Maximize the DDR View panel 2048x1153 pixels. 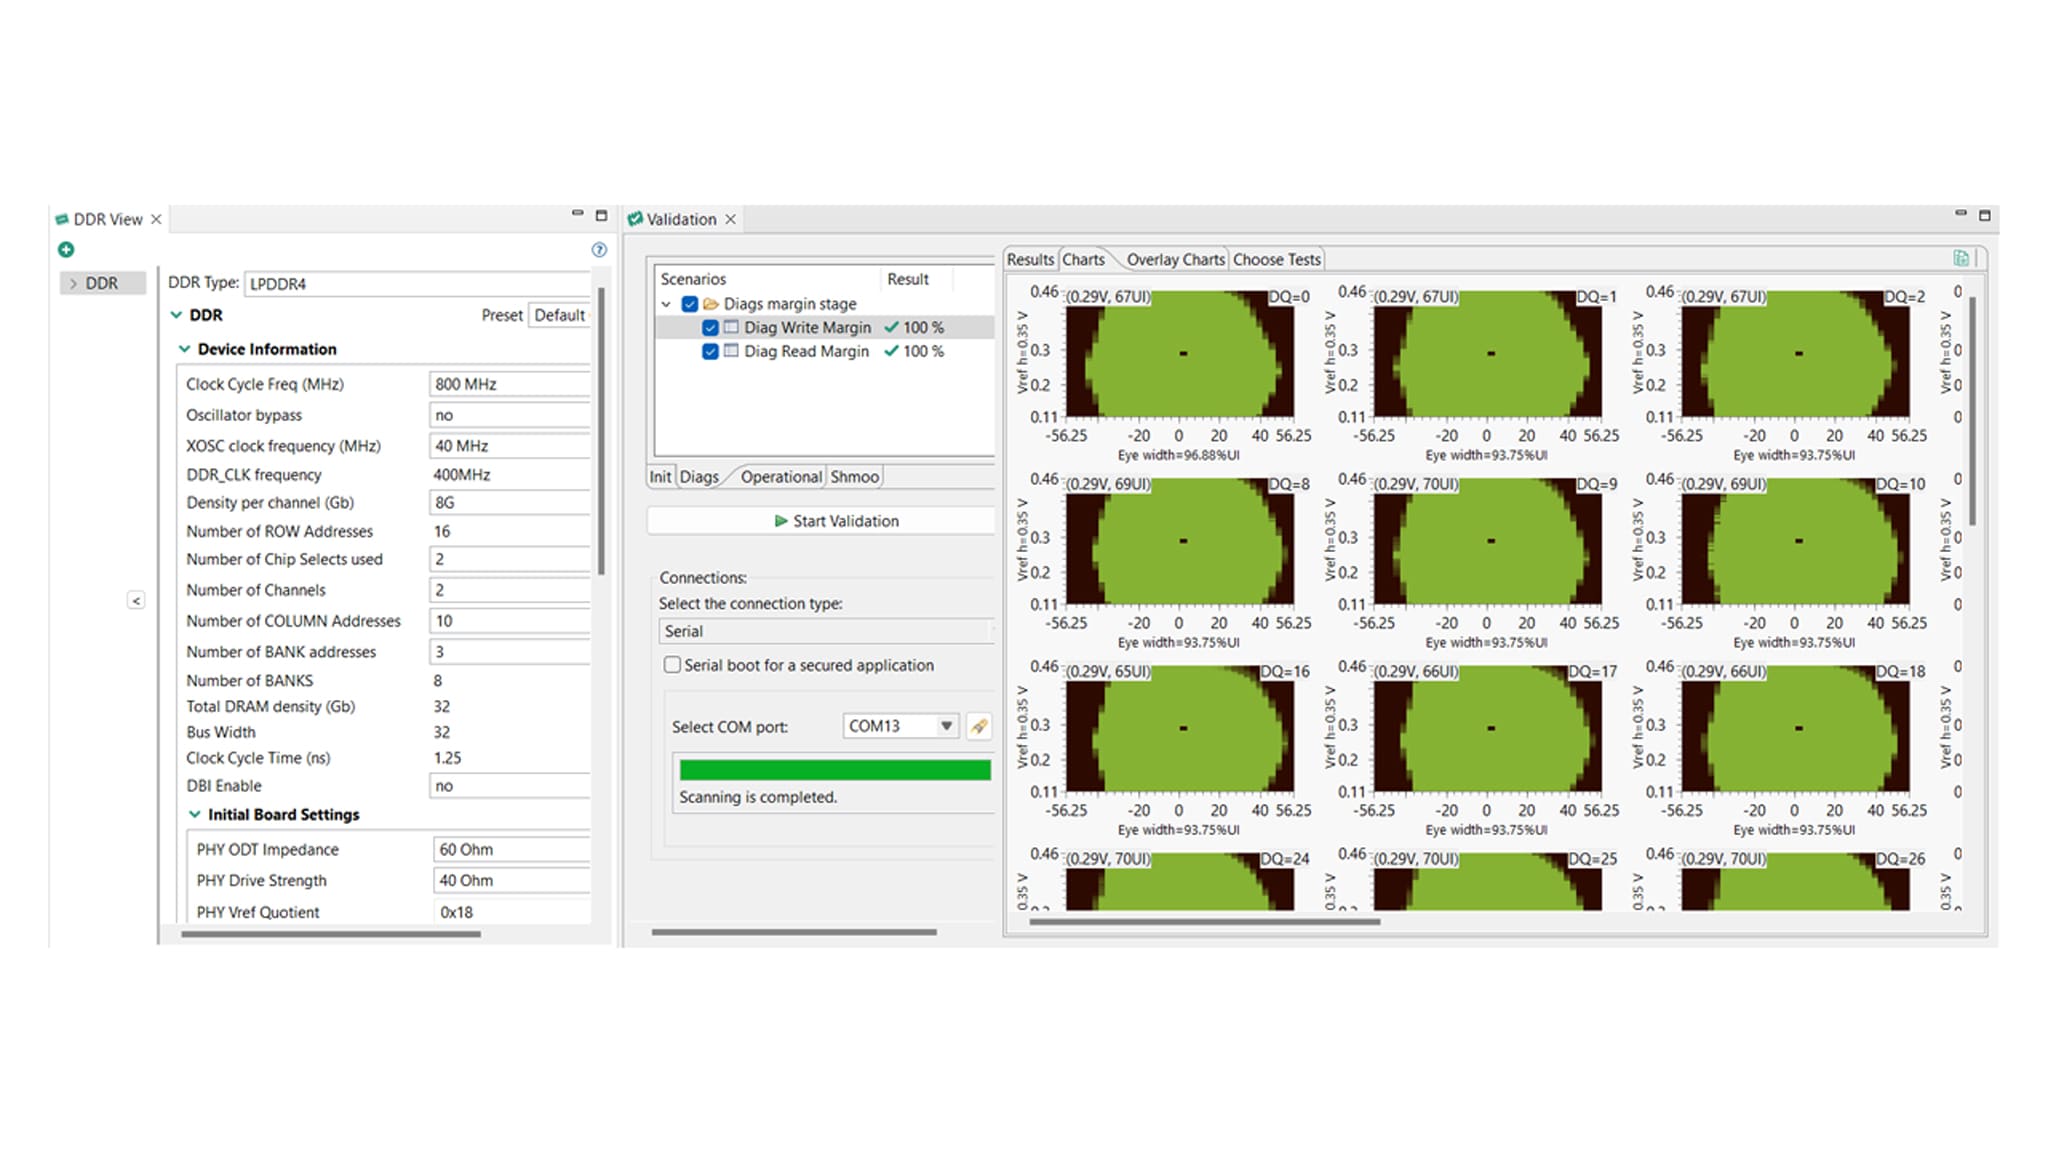click(x=601, y=215)
